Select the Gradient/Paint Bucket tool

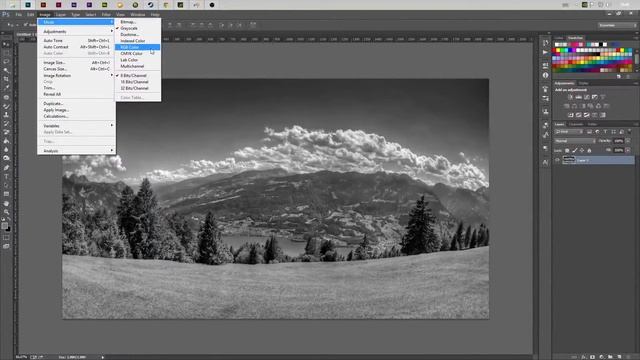pyautogui.click(x=6, y=141)
